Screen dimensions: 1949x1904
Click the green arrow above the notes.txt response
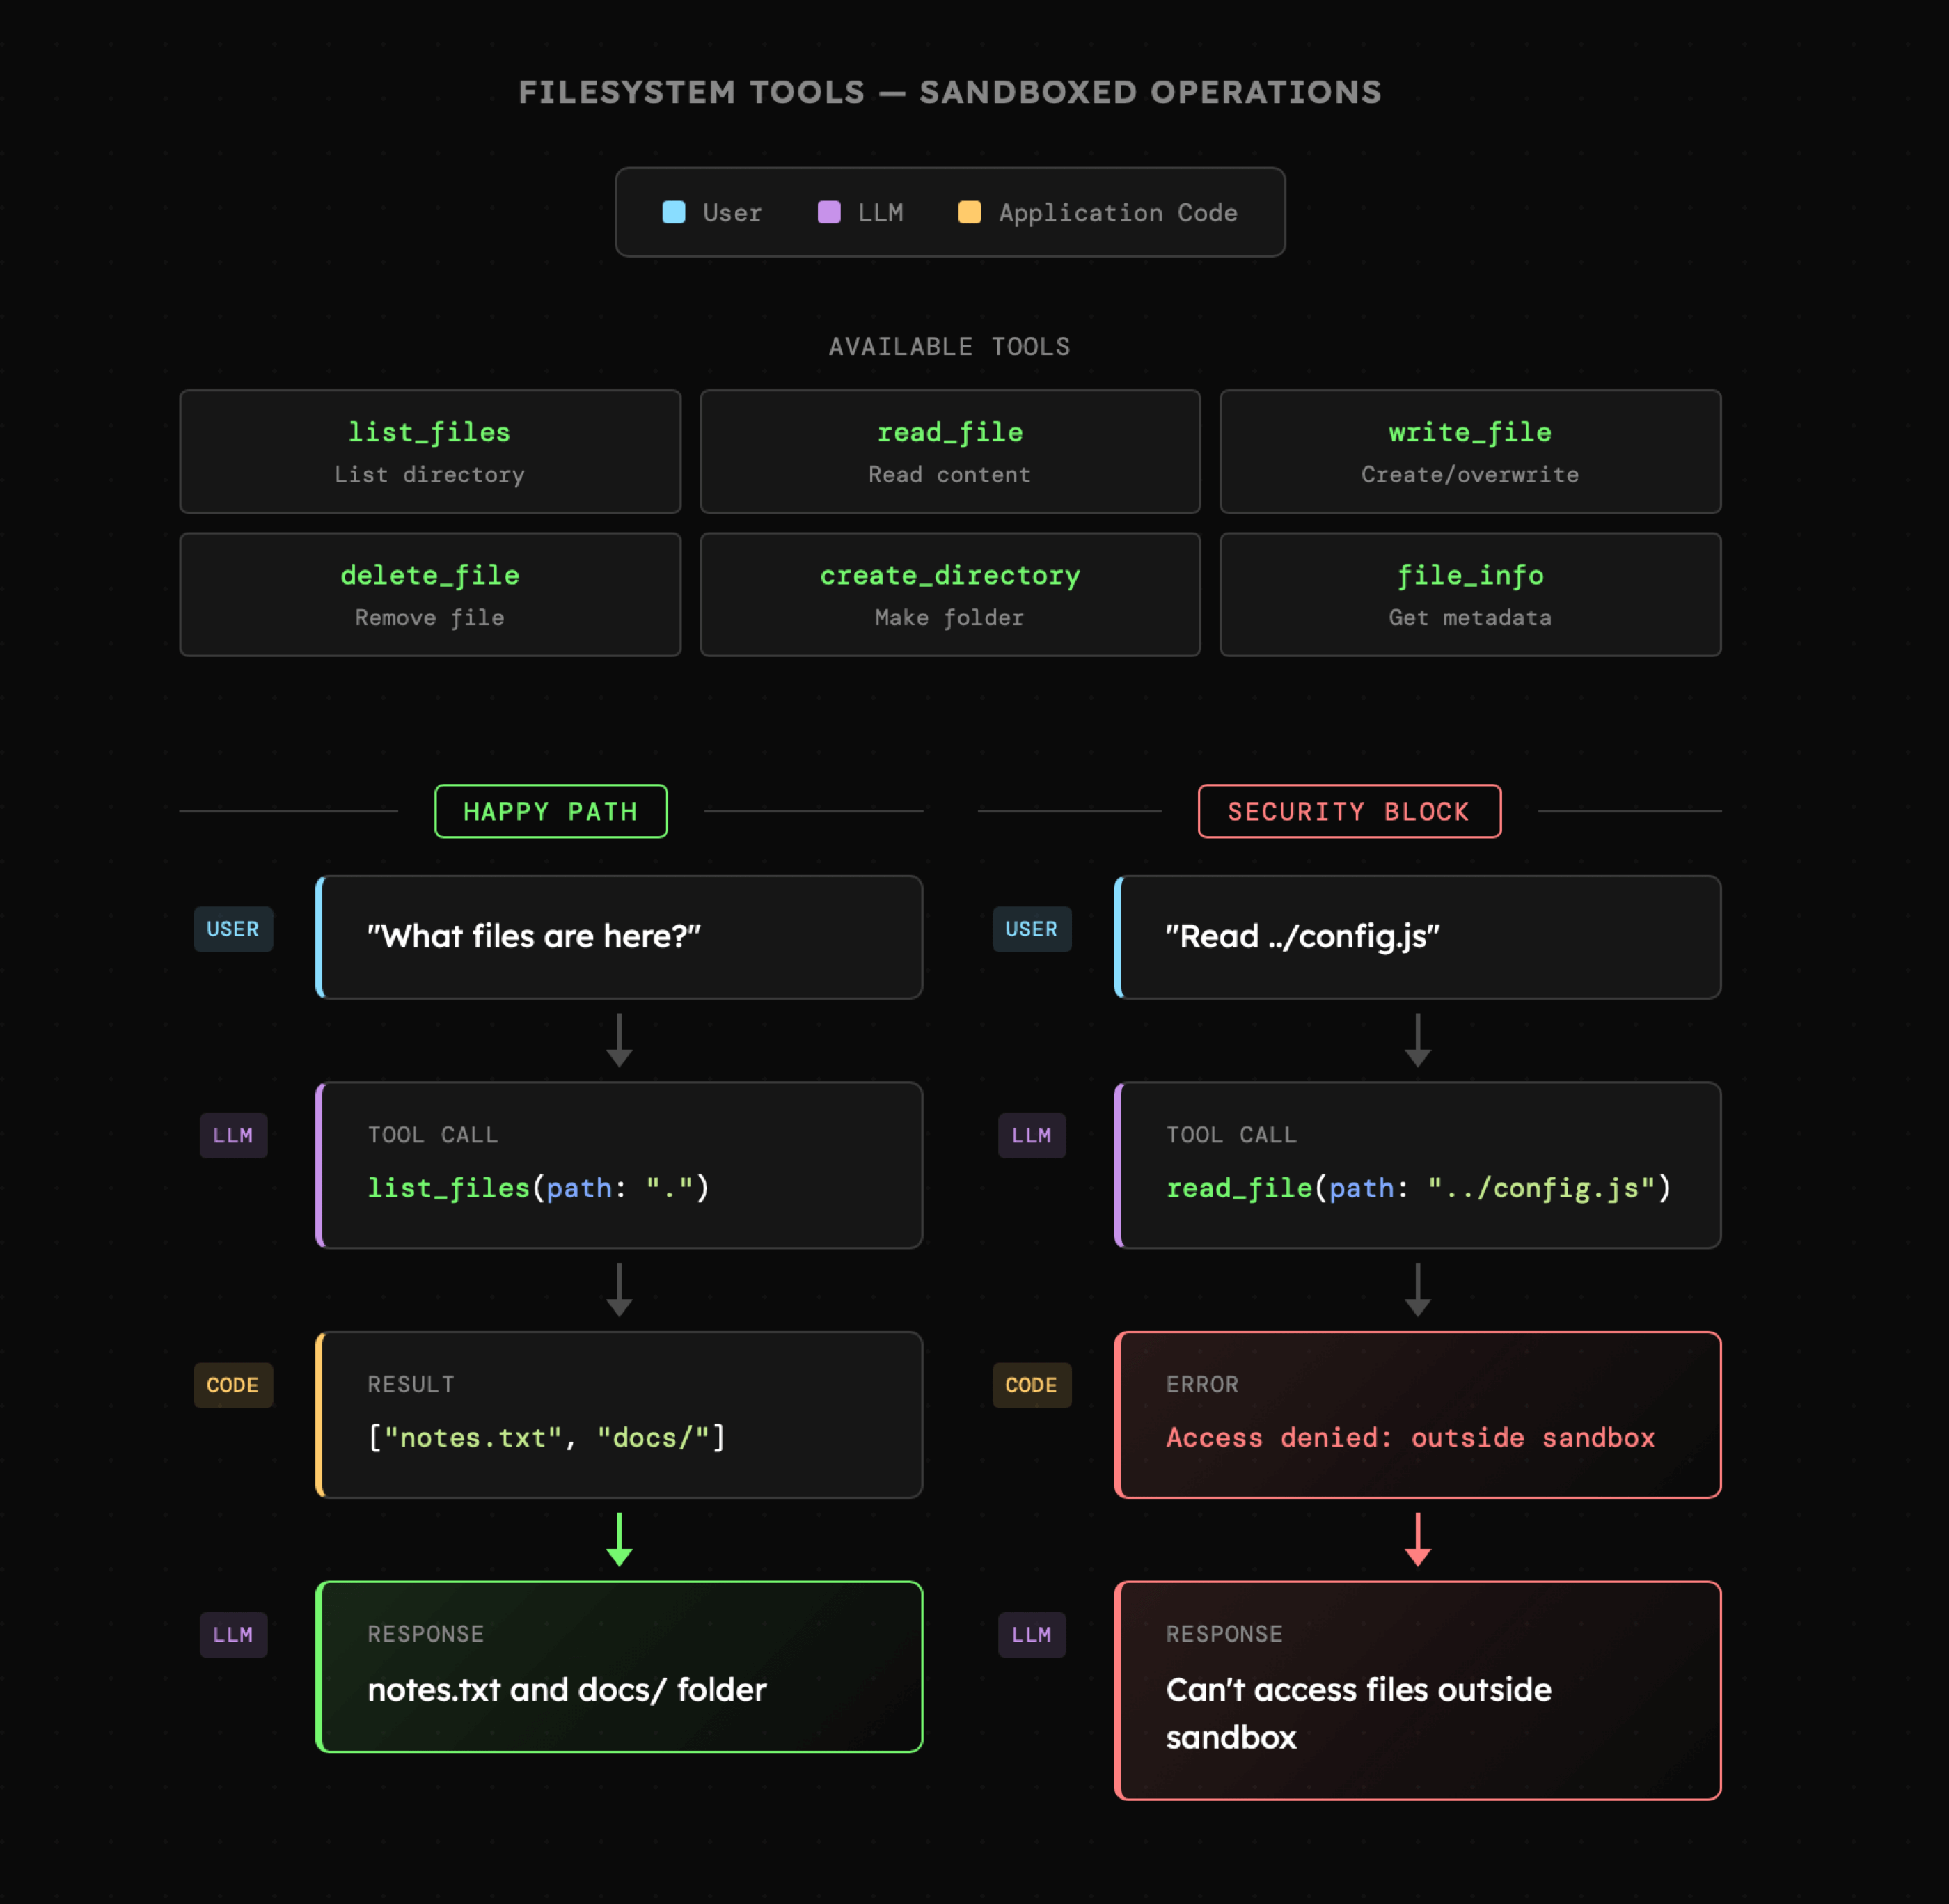tap(619, 1539)
